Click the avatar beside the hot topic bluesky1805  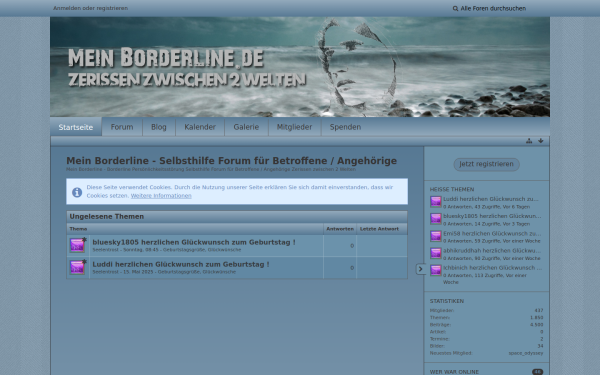pyautogui.click(x=435, y=219)
